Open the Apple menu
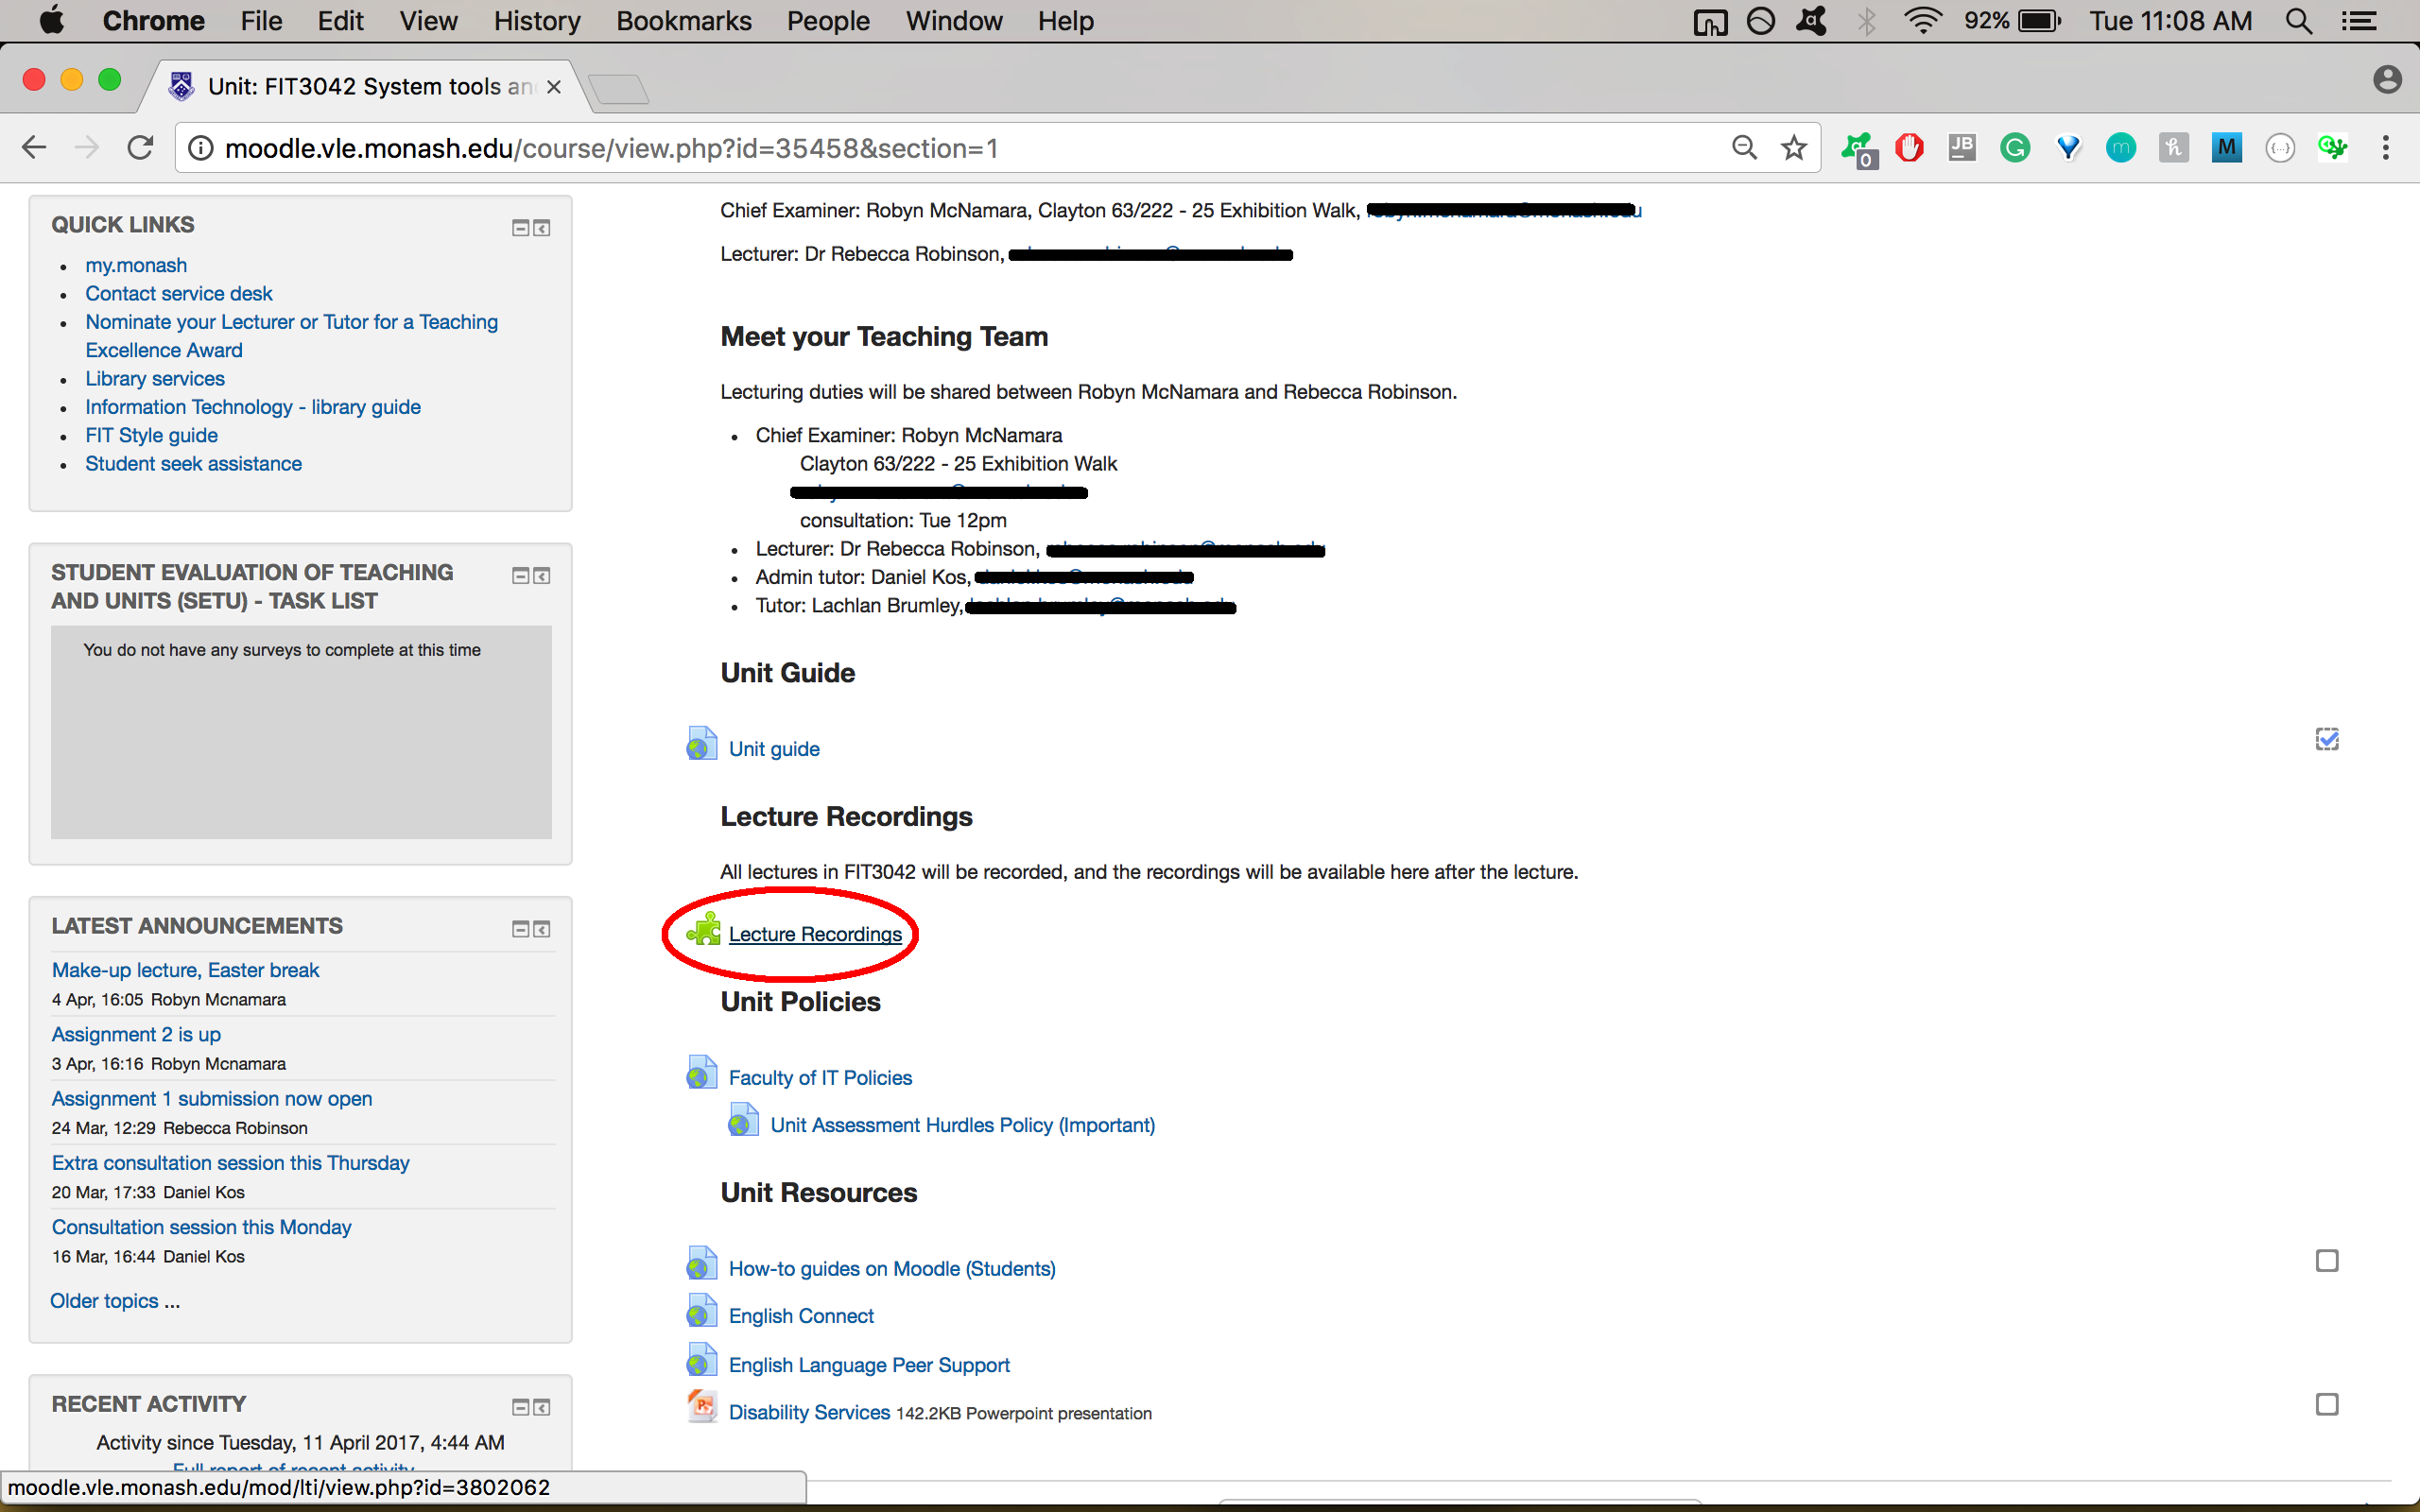Screen dimensions: 2420x1512 coord(50,21)
